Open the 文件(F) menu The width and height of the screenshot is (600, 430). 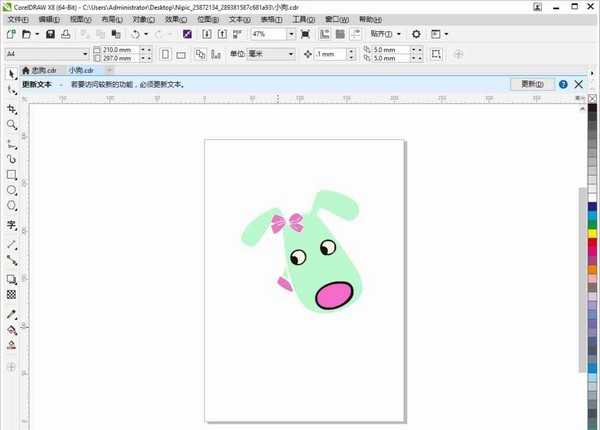(18, 19)
